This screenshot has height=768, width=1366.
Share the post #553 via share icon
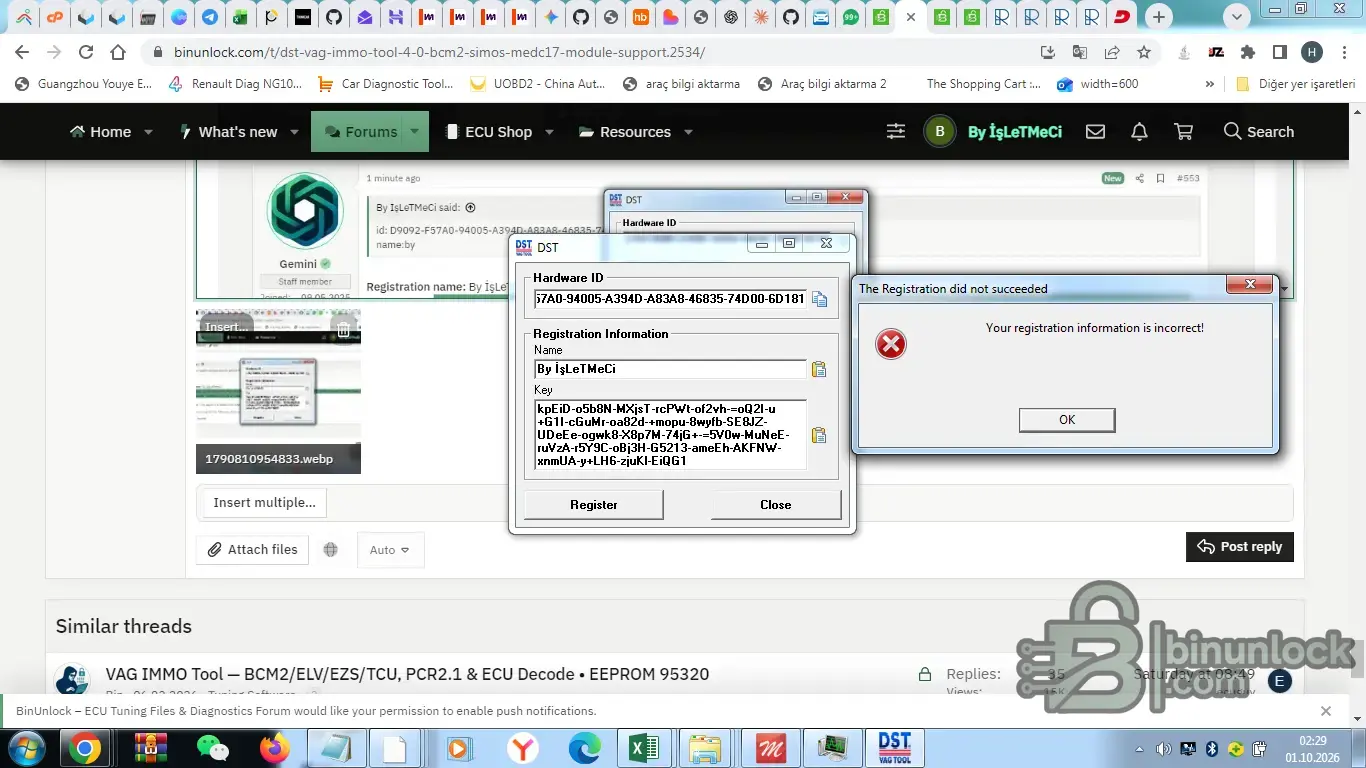pos(1140,178)
